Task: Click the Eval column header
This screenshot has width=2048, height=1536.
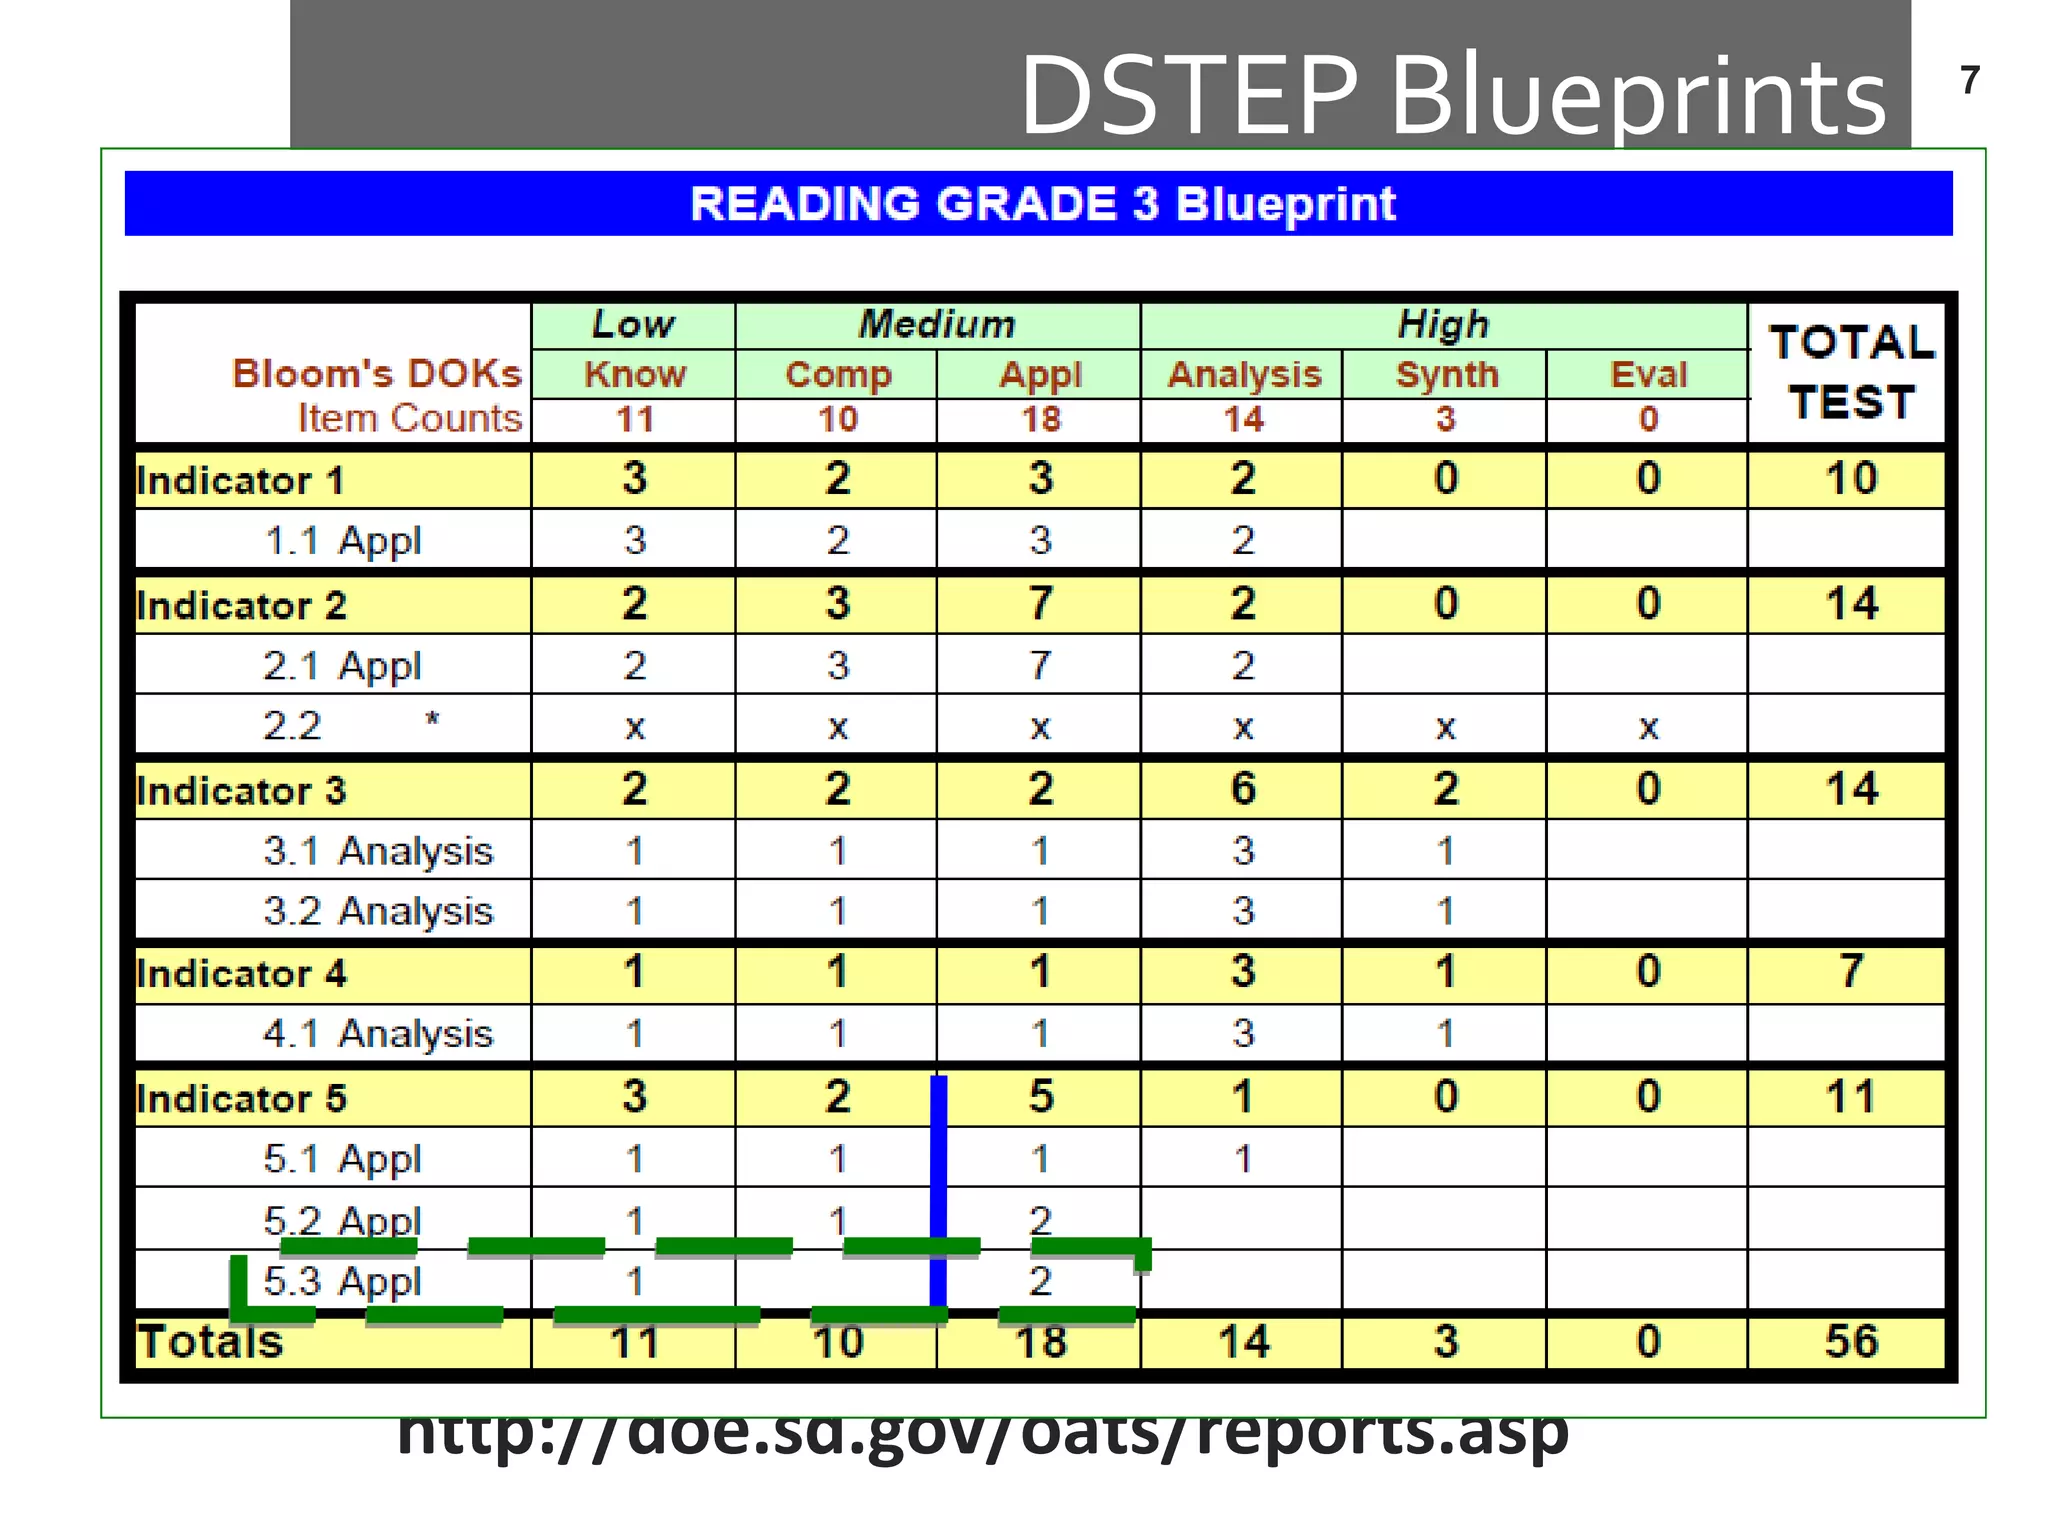Action: coord(1648,374)
